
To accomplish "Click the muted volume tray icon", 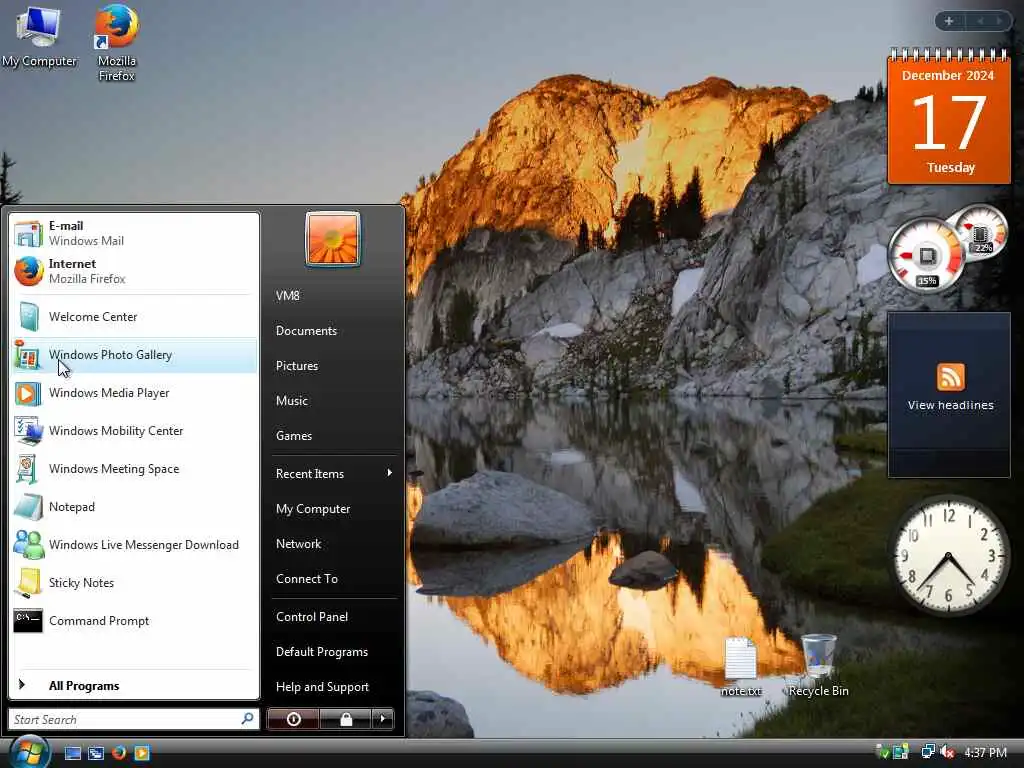I will pos(948,752).
